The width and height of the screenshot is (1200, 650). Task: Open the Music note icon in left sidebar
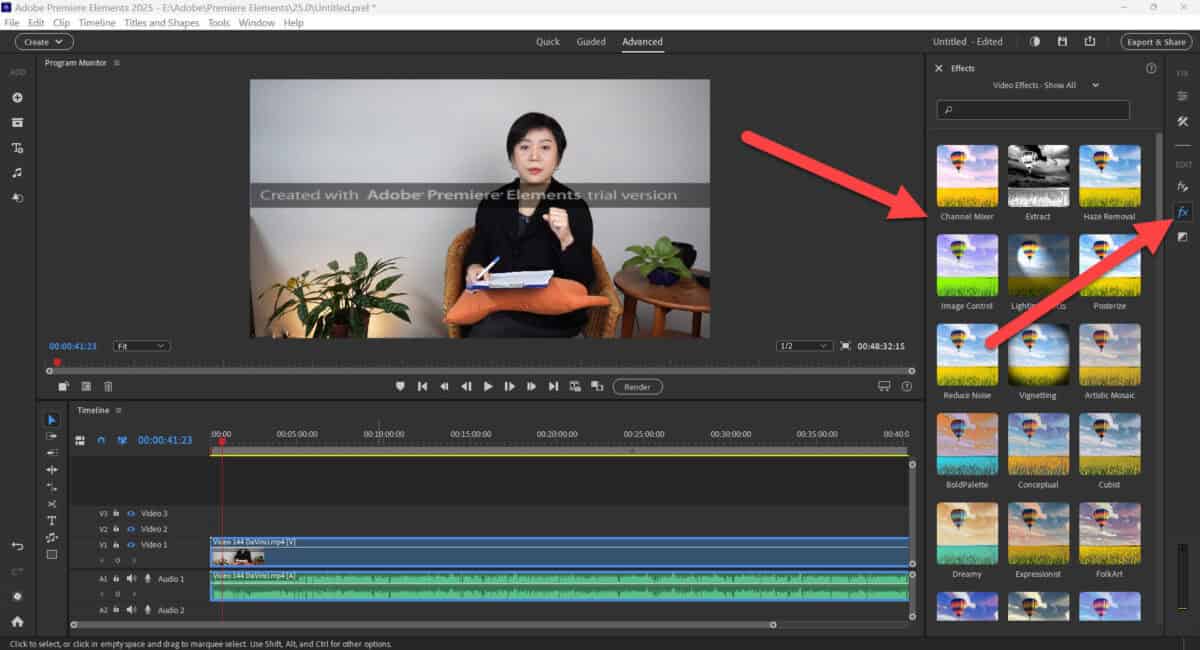coord(17,172)
